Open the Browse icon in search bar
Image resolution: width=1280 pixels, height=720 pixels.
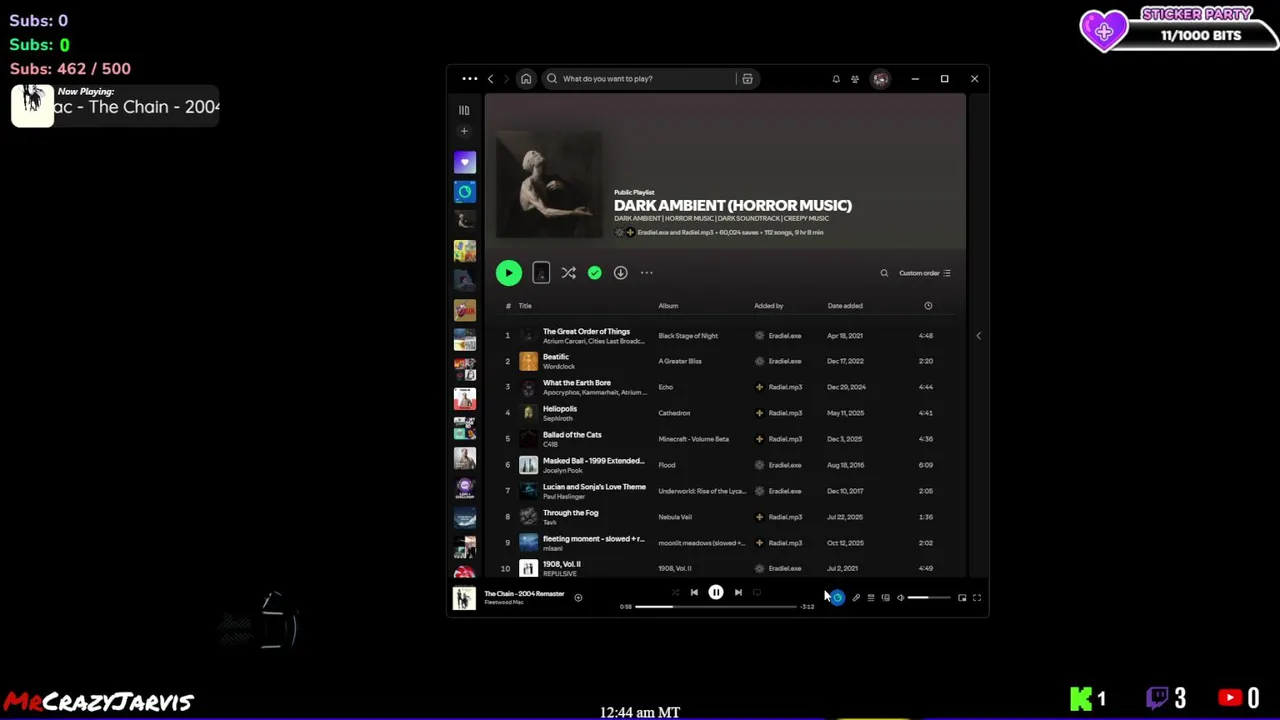click(x=747, y=79)
